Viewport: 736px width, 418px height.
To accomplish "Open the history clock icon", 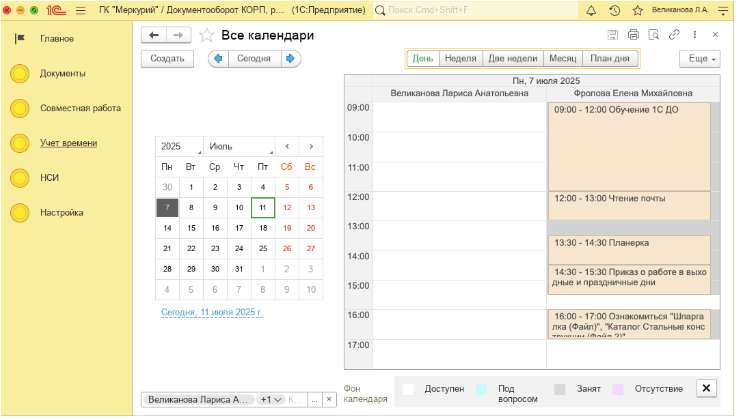I will [614, 10].
